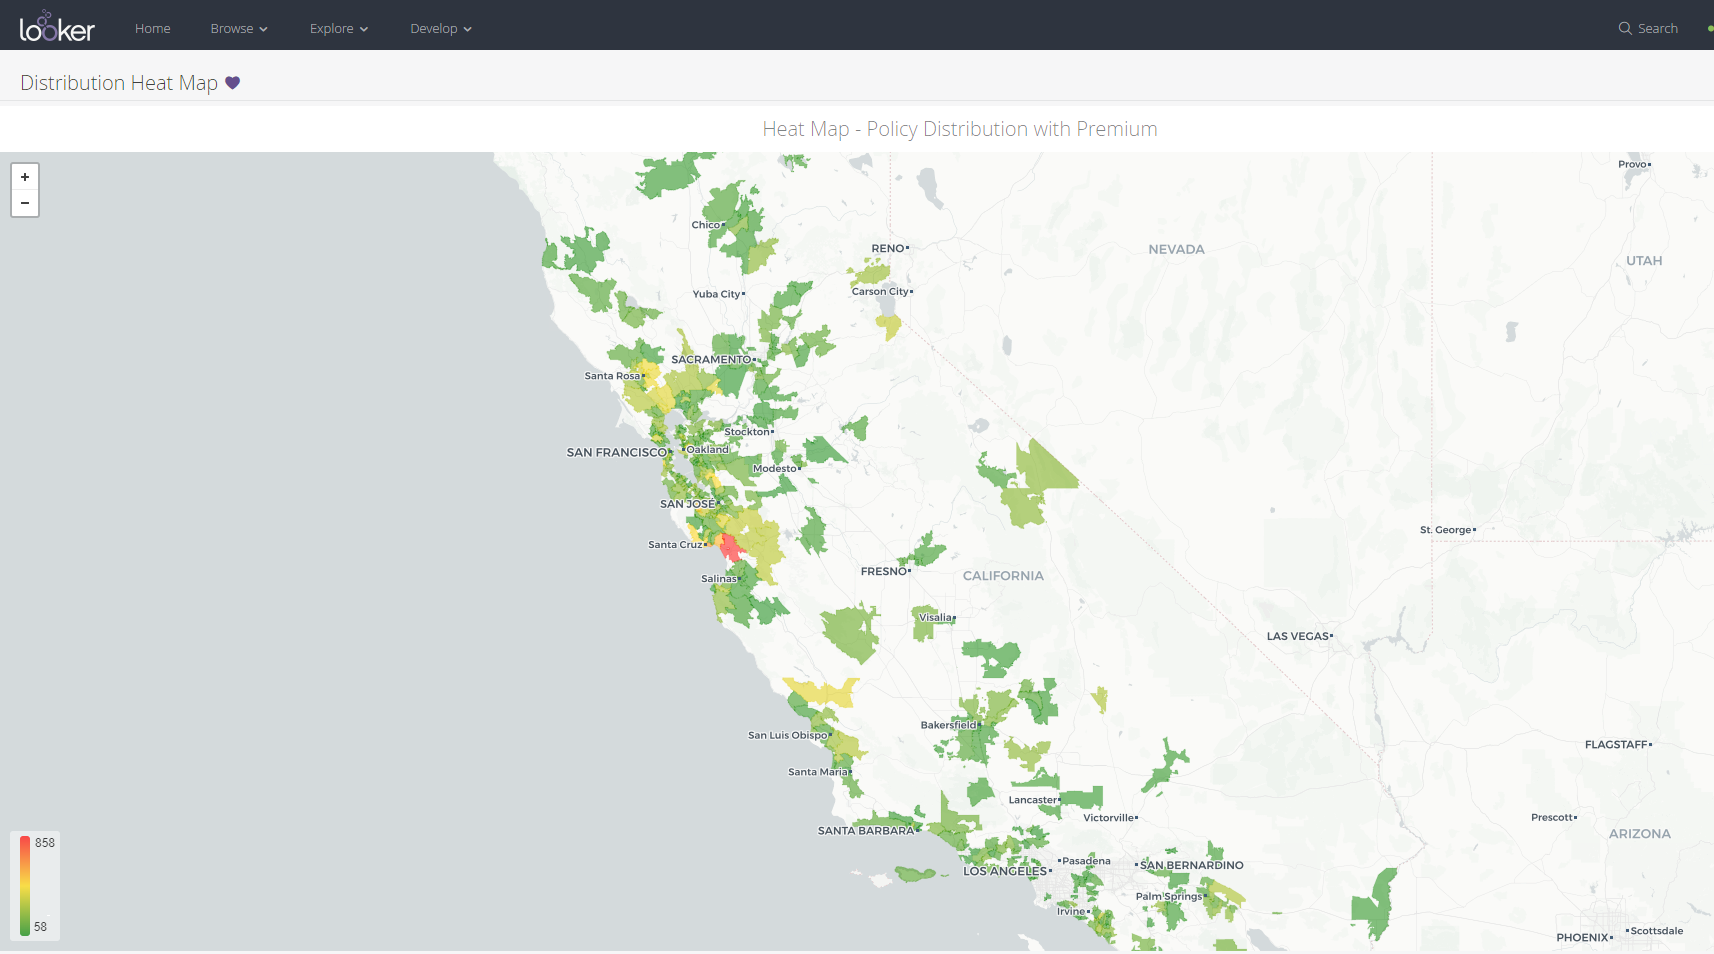
Task: Favorite the dashboard with heart icon
Action: click(x=232, y=83)
